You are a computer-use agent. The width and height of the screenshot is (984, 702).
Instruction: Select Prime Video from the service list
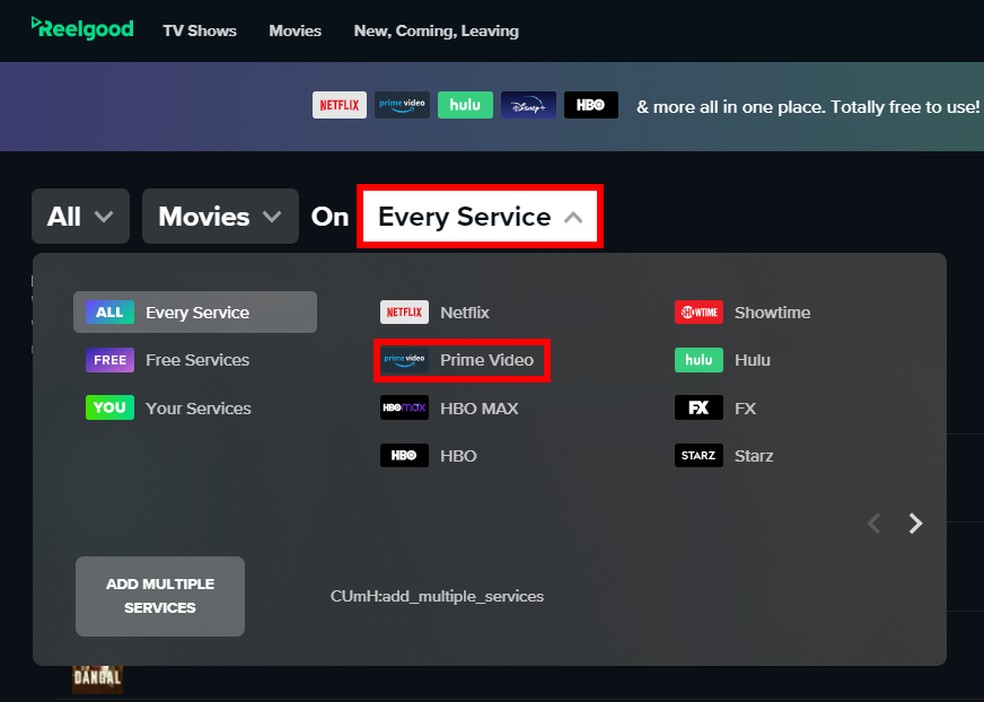462,360
